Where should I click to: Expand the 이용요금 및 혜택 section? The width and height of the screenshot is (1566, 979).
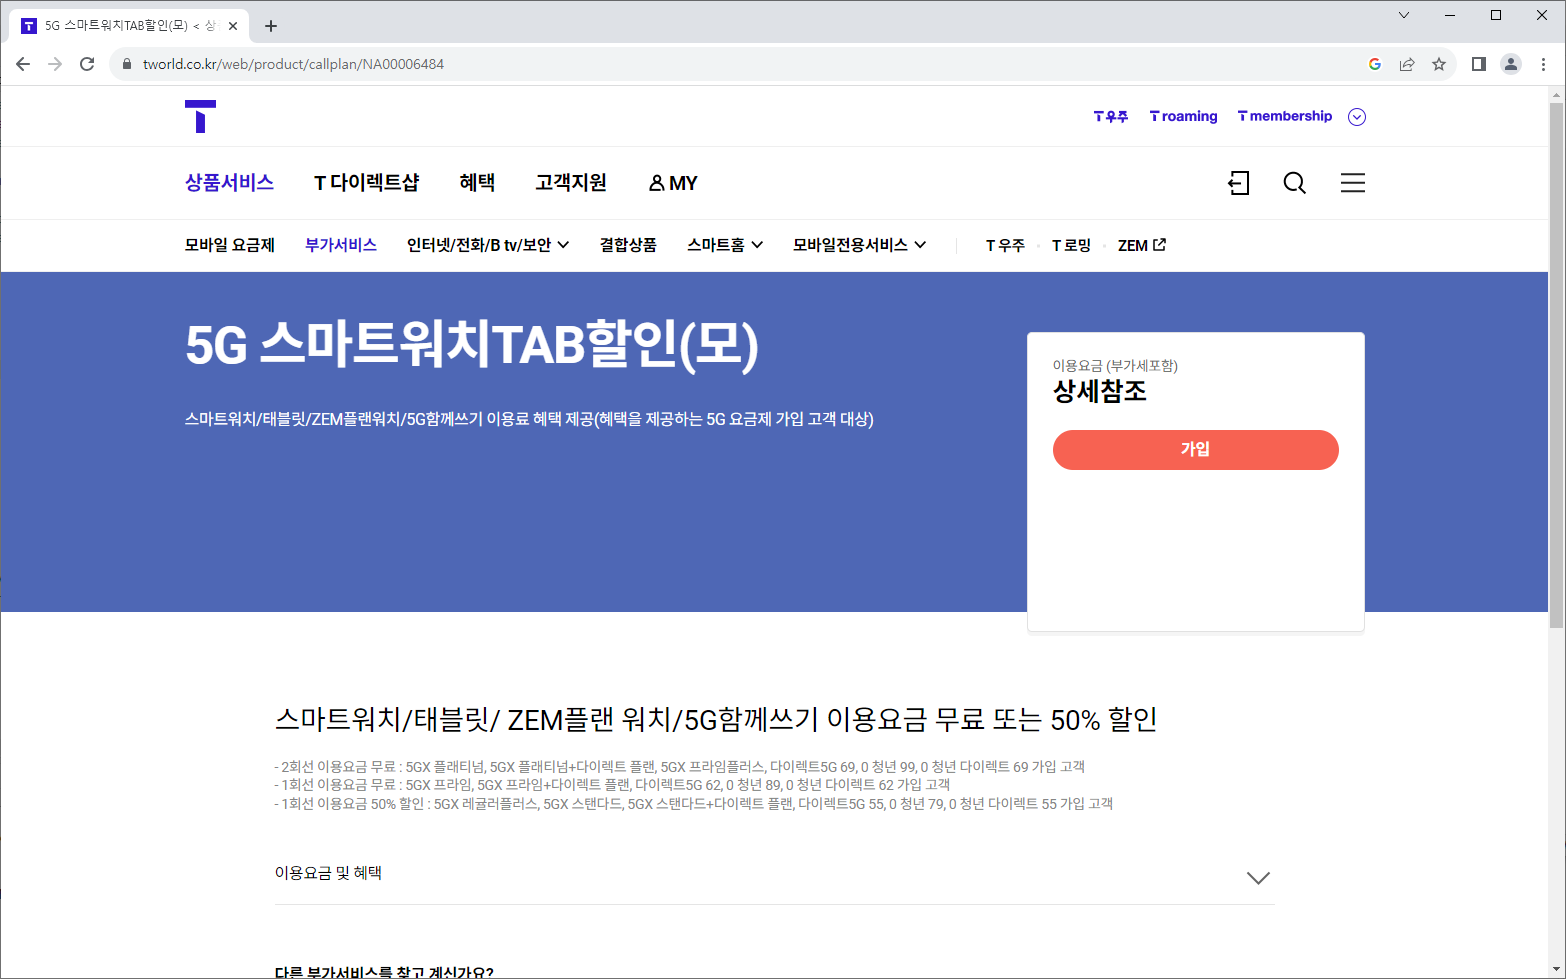(x=774, y=874)
